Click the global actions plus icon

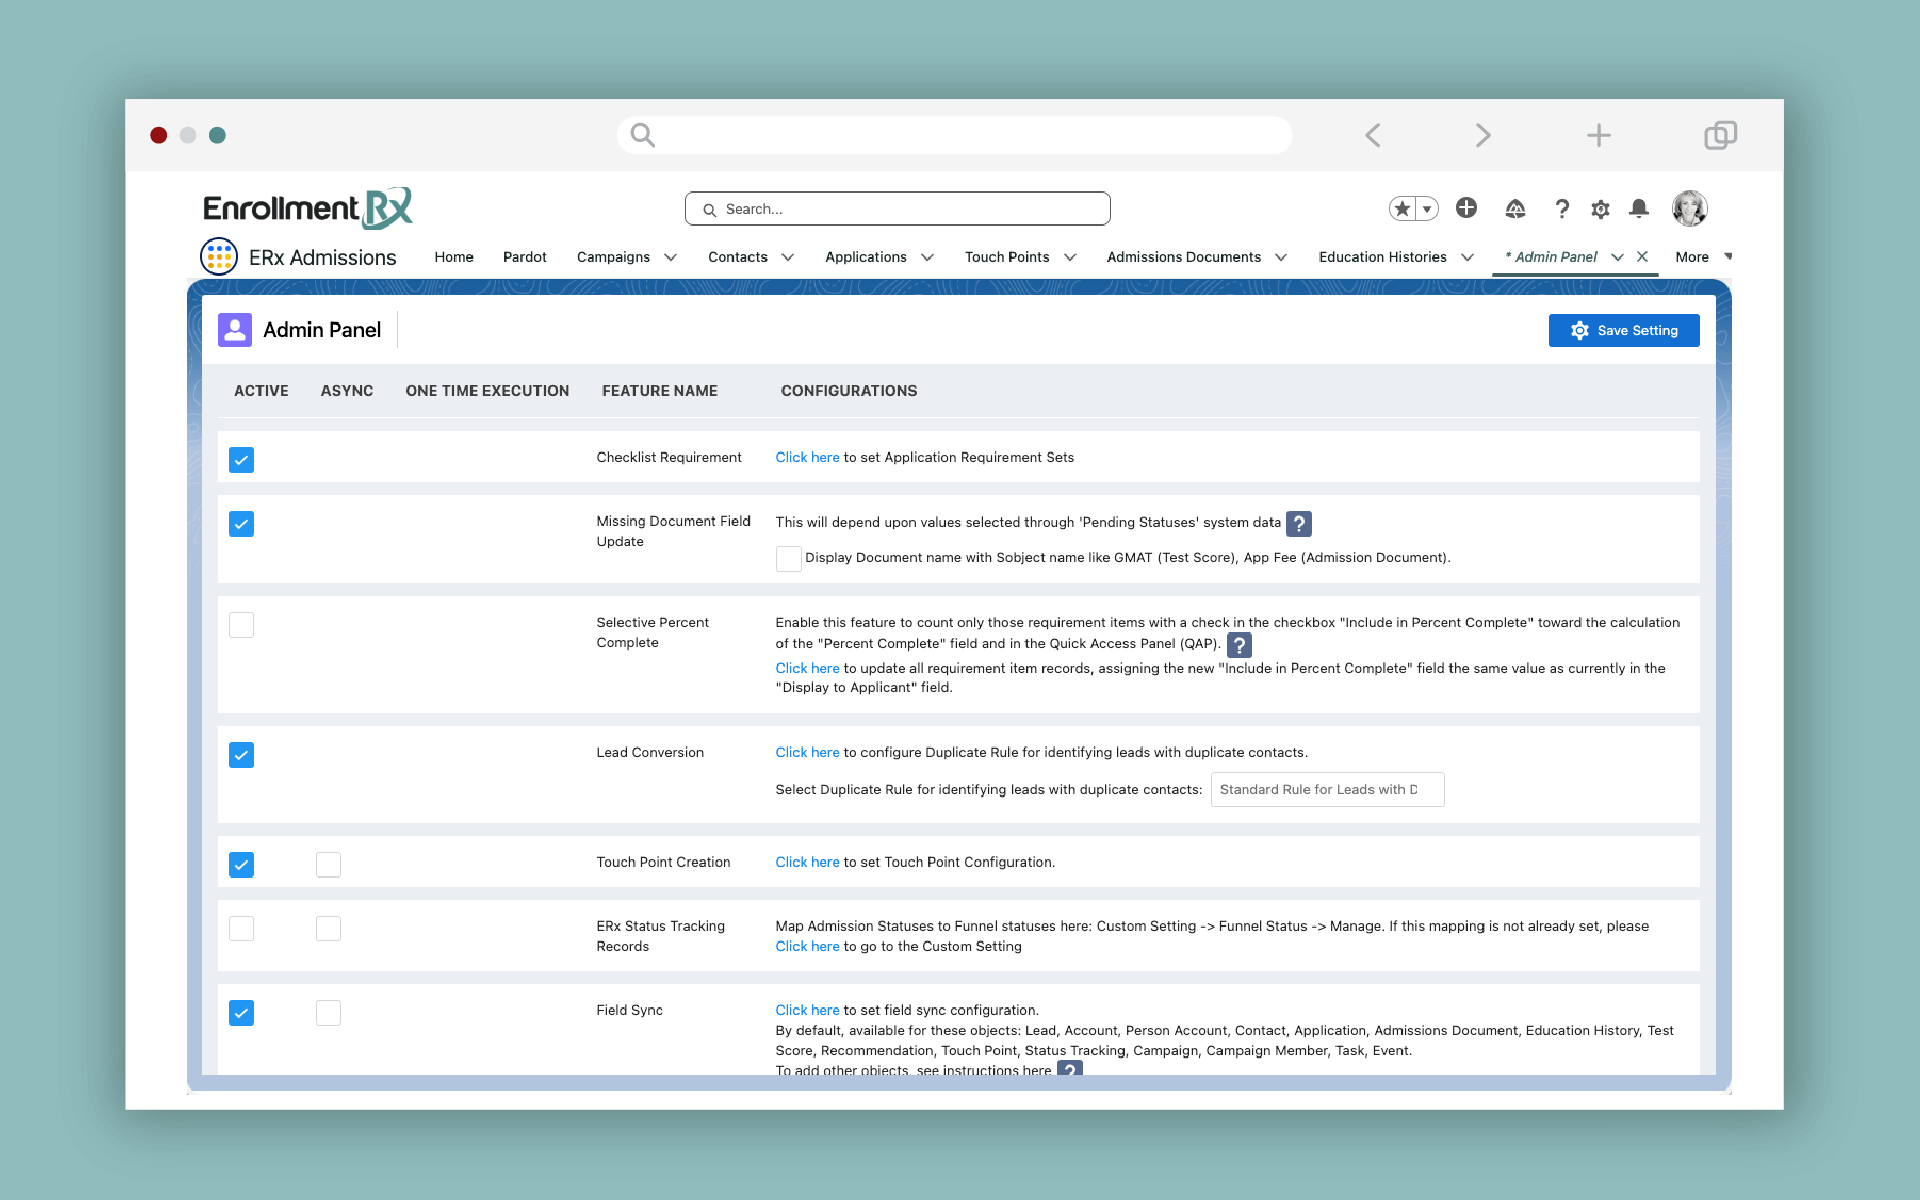pyautogui.click(x=1466, y=207)
